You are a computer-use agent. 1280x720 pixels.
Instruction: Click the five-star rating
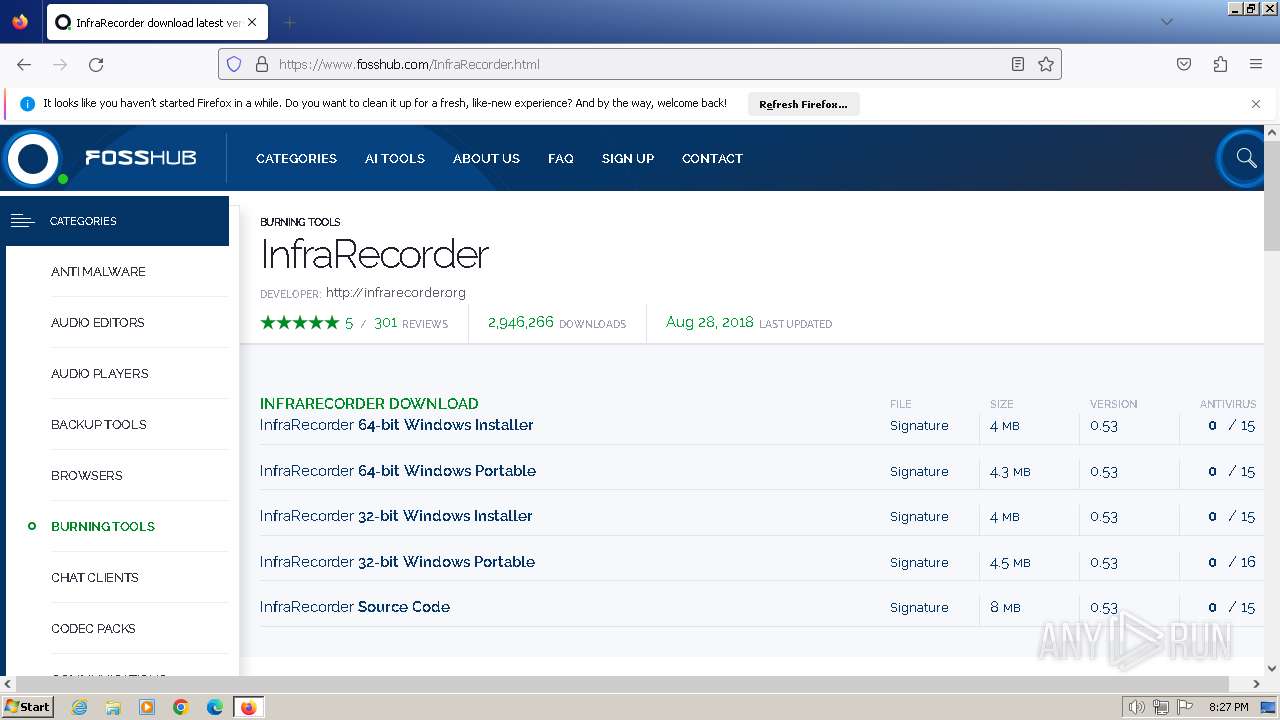click(x=299, y=323)
